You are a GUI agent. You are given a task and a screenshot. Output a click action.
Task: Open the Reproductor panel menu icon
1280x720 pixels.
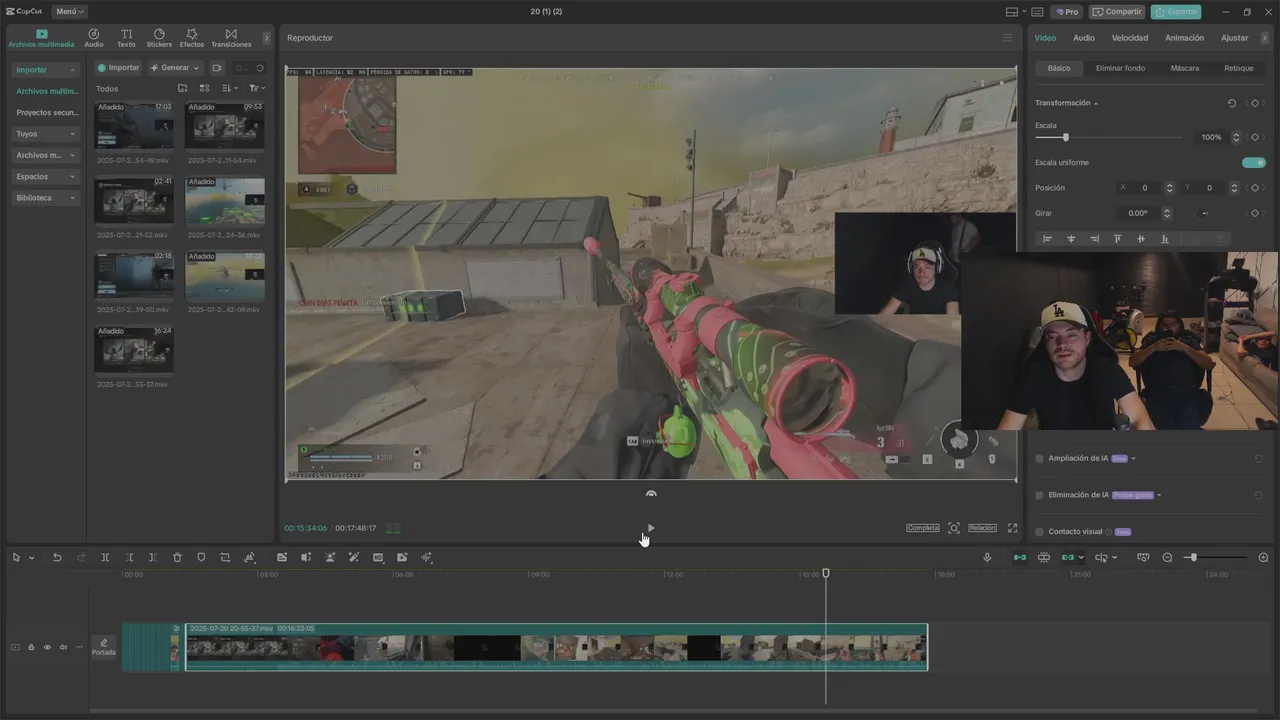1007,38
